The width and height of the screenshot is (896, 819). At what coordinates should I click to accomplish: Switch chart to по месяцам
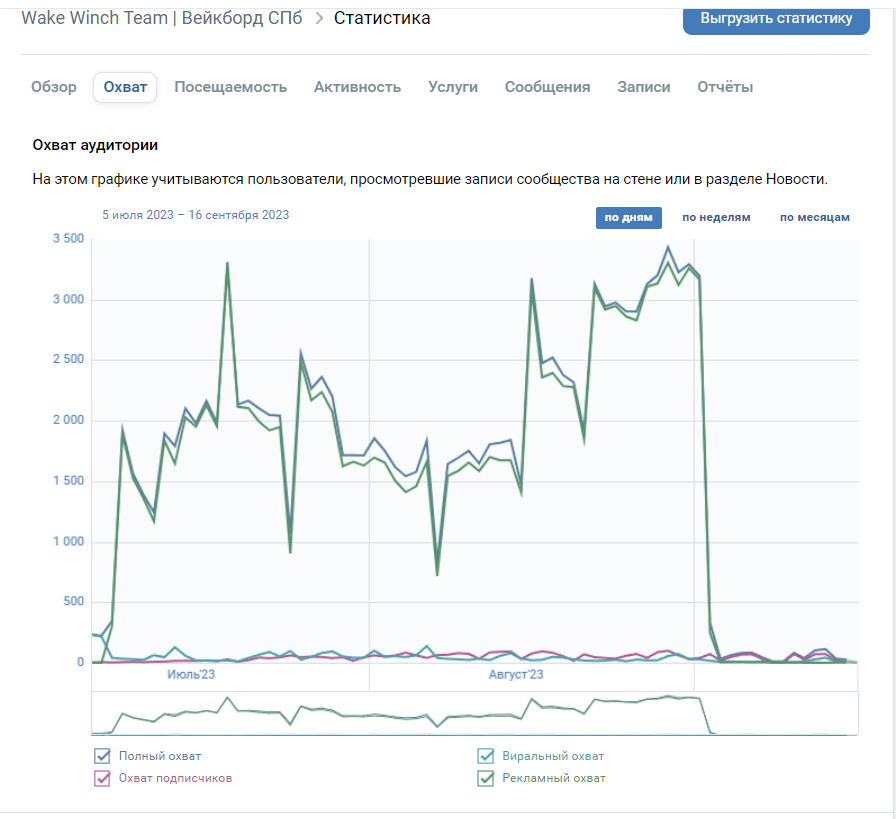pyautogui.click(x=814, y=217)
